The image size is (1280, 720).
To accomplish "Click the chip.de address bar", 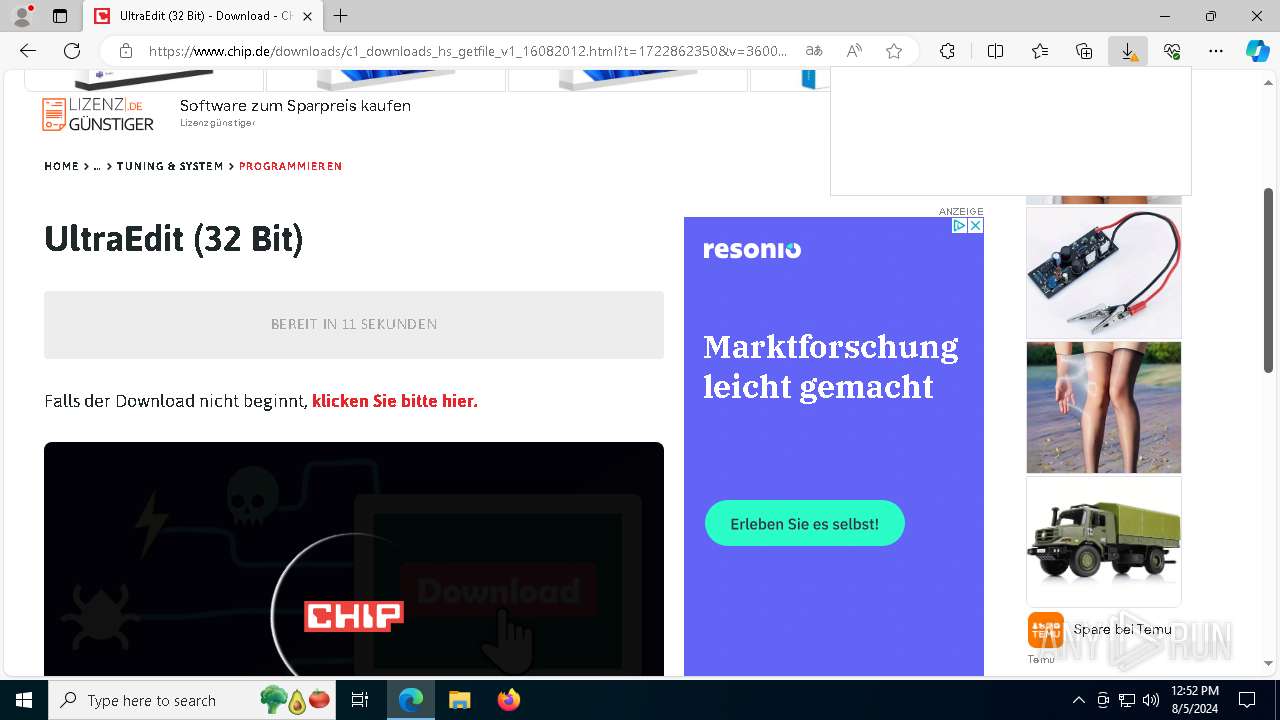I will coord(468,51).
